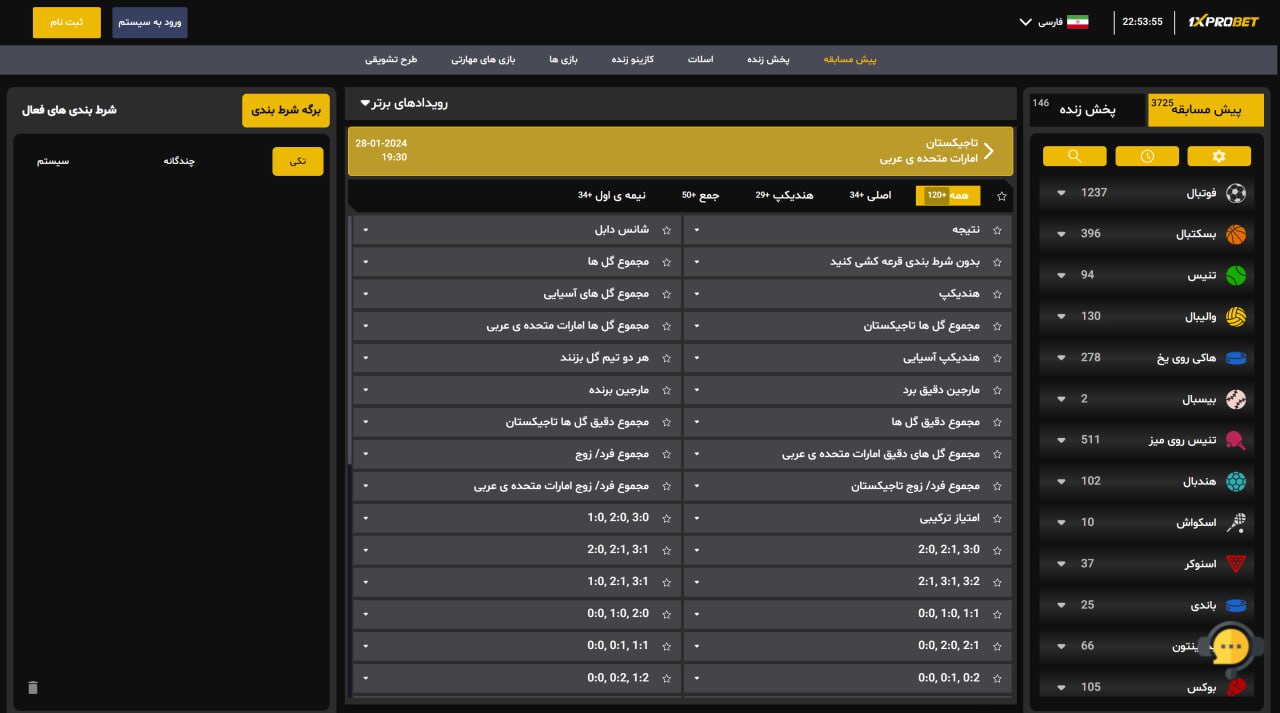Switch to the پخش زنده tab
Screen dimensions: 1280x713
point(767,60)
